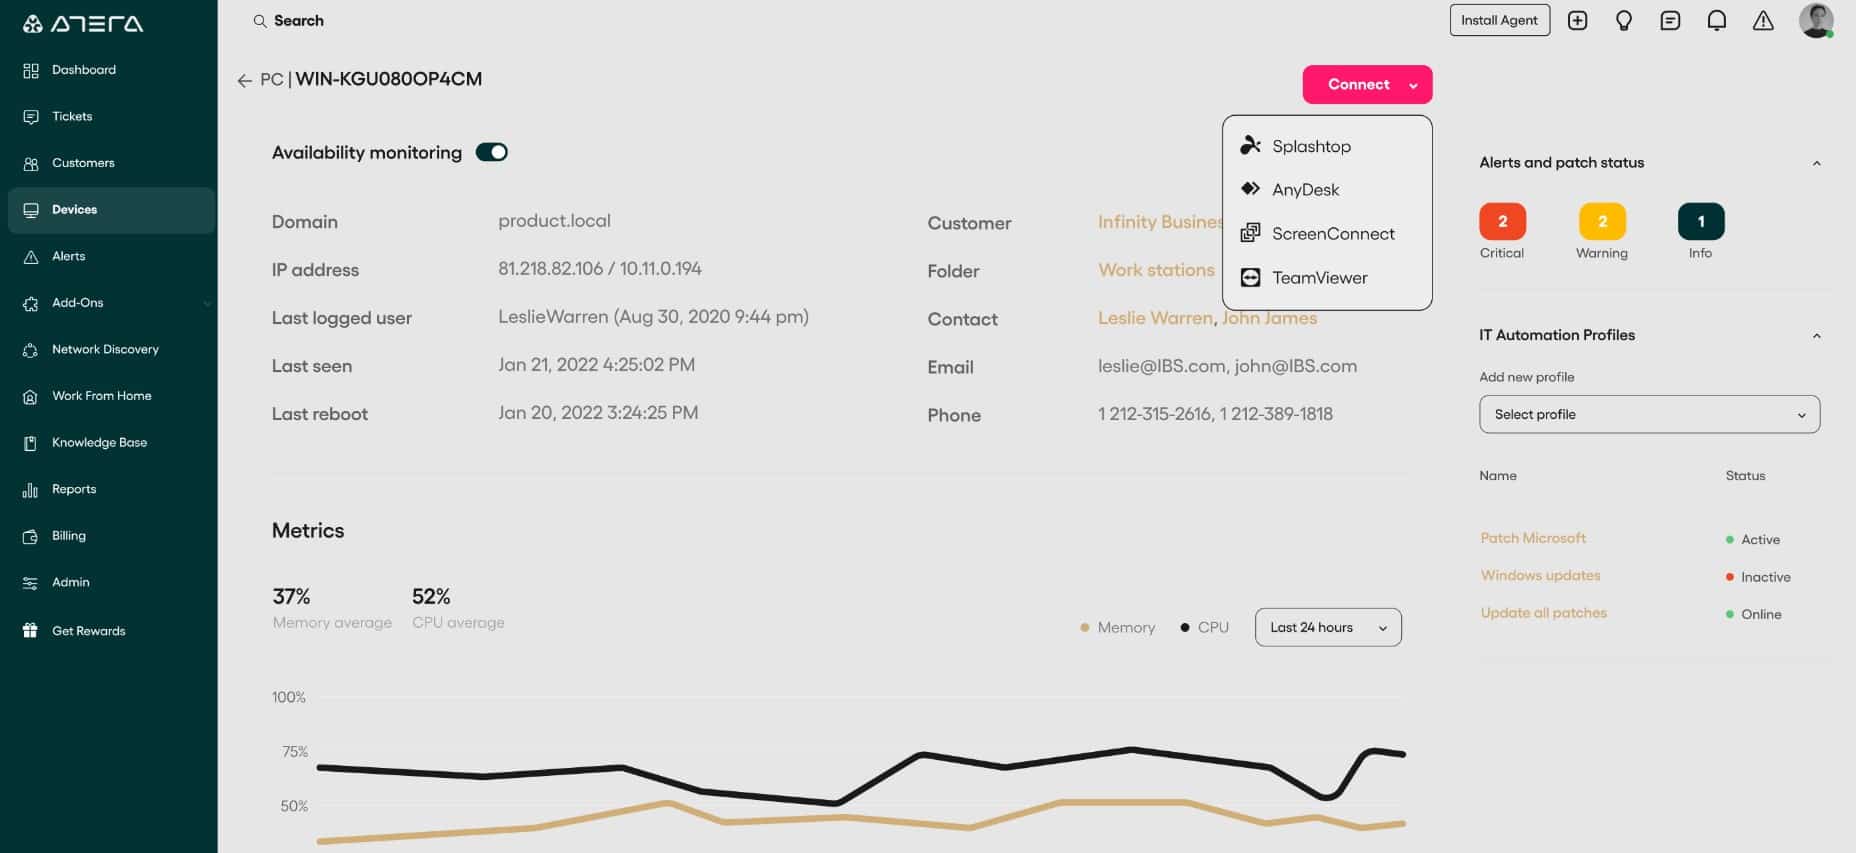Toggle the Memory legend series
Screen dimensions: 1856x853
(x=1117, y=627)
